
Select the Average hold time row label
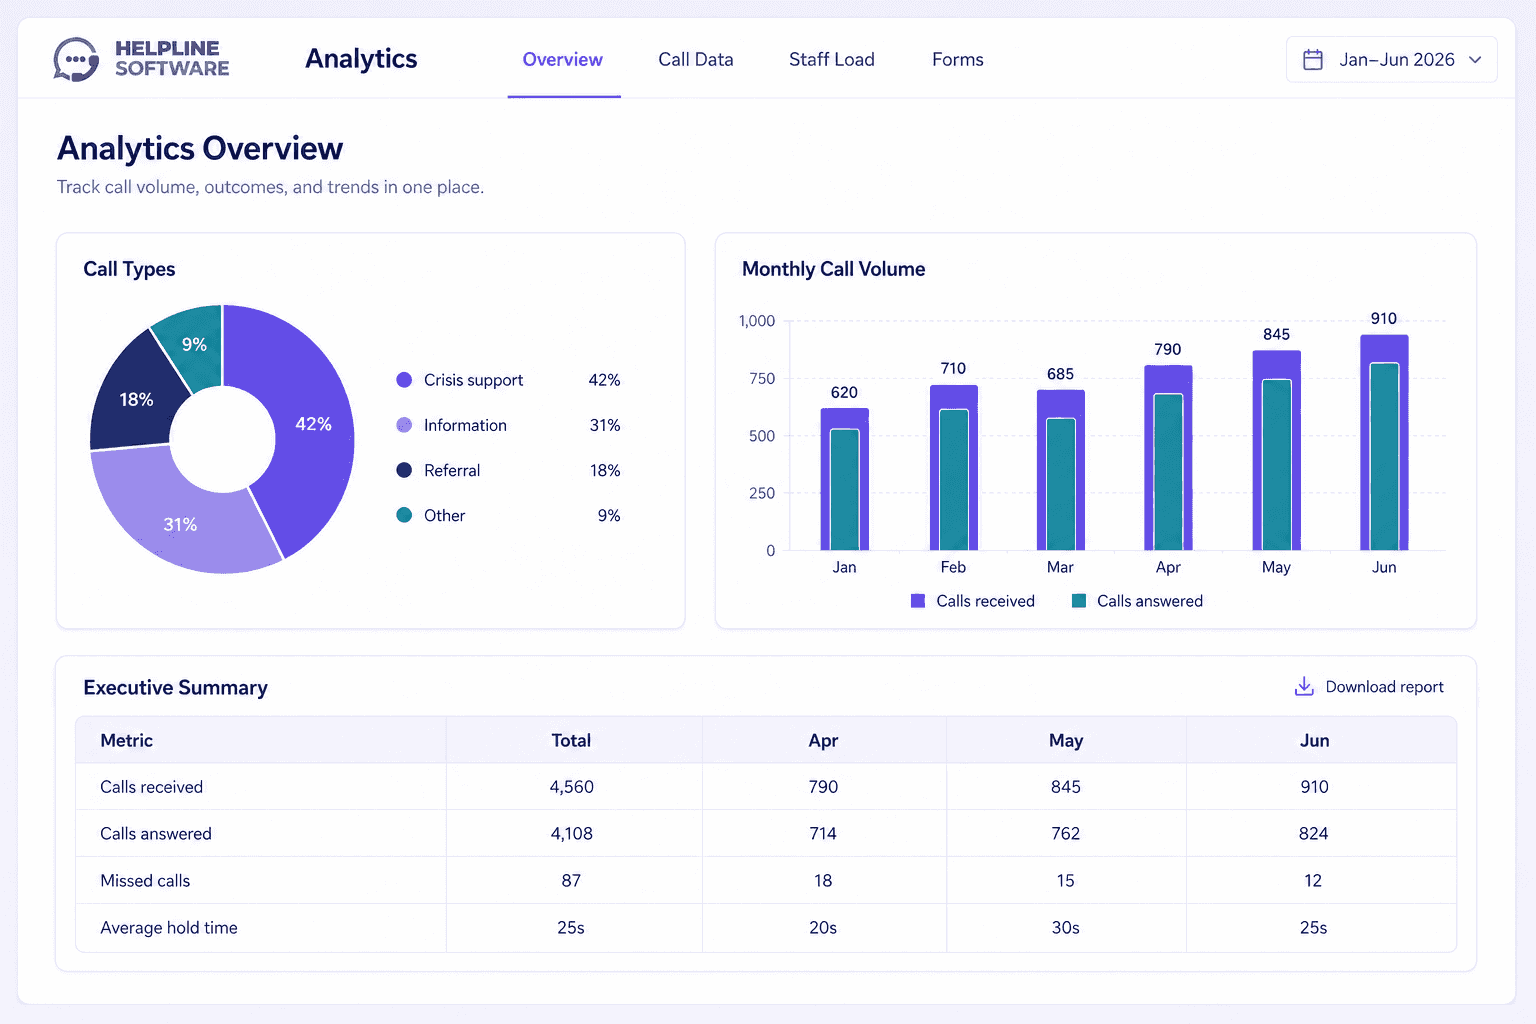(x=169, y=928)
